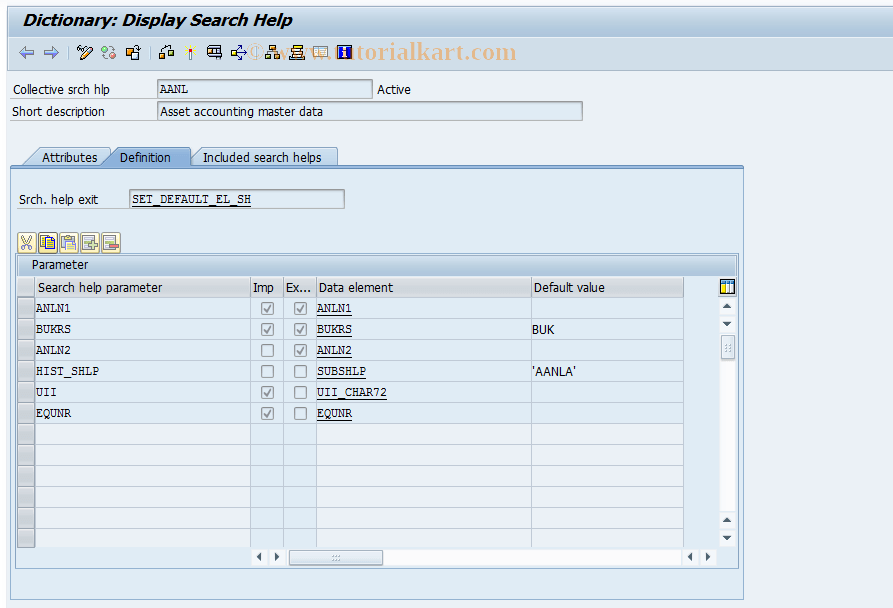Enable the Exp checkbox for UII
This screenshot has height=608, width=893.
tap(300, 392)
